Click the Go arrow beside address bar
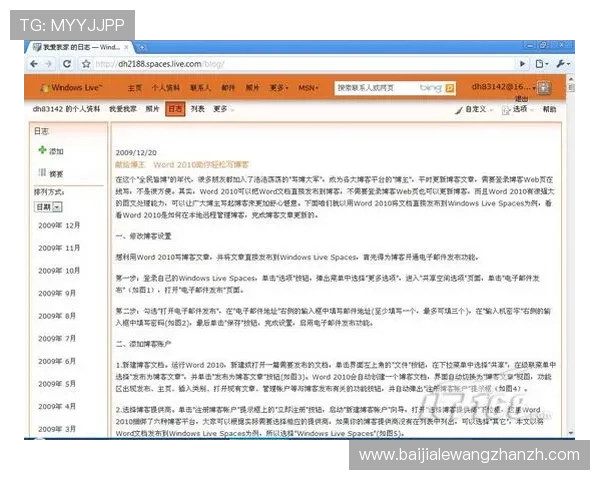The image size is (600, 480). tap(522, 64)
